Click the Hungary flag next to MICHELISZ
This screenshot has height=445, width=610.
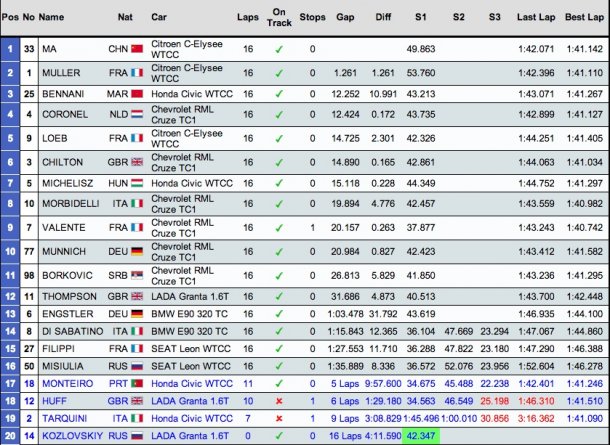(x=137, y=183)
